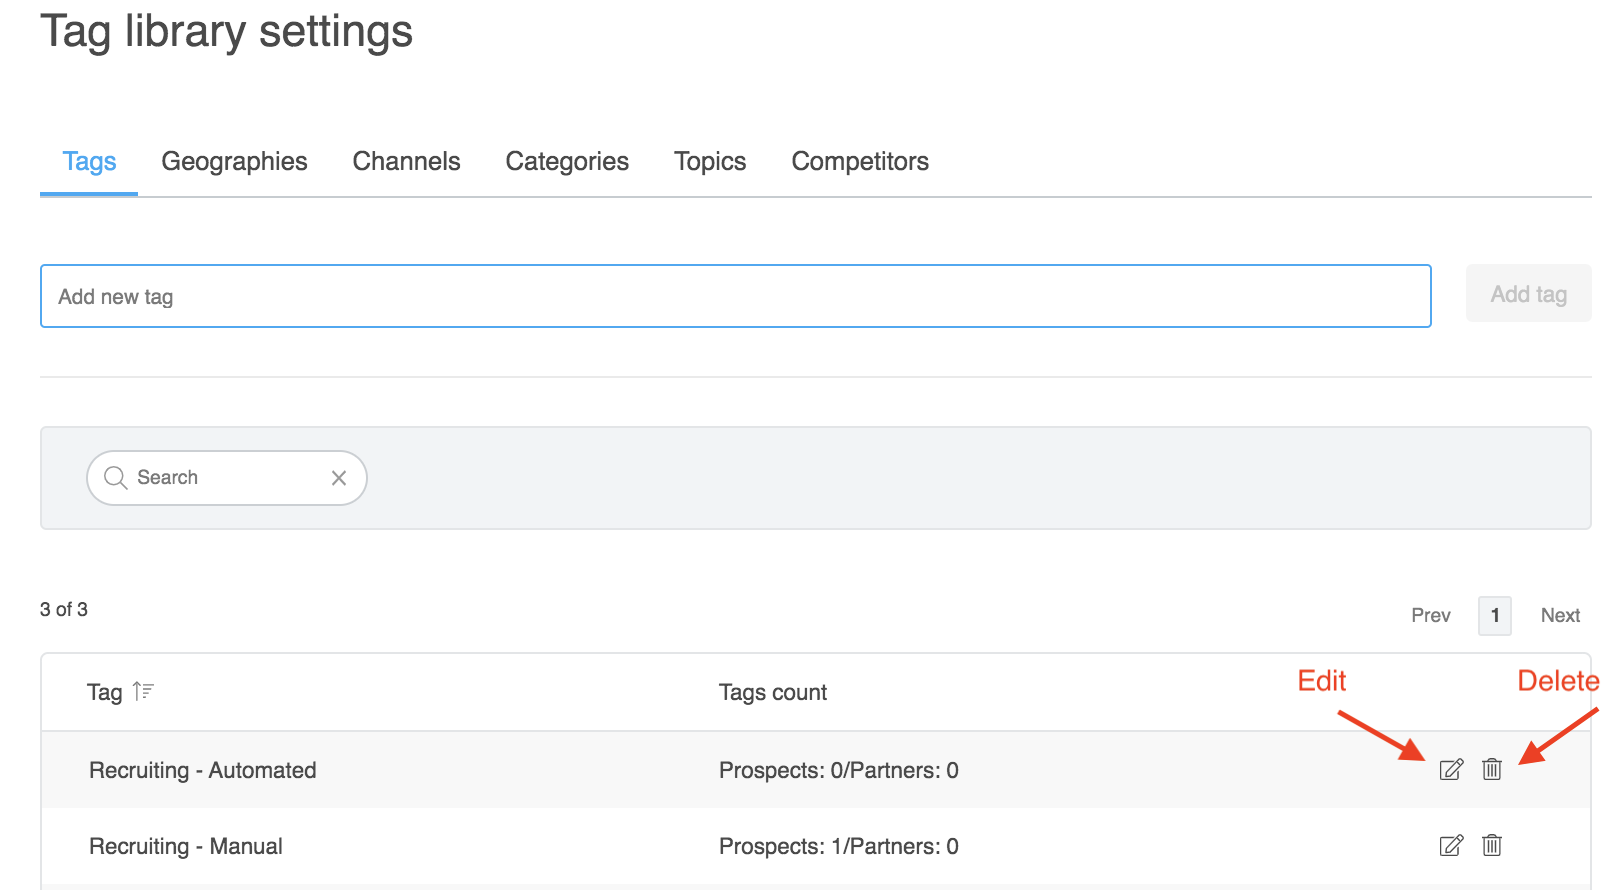Go to the Prev page
The width and height of the screenshot is (1622, 890).
(1430, 615)
